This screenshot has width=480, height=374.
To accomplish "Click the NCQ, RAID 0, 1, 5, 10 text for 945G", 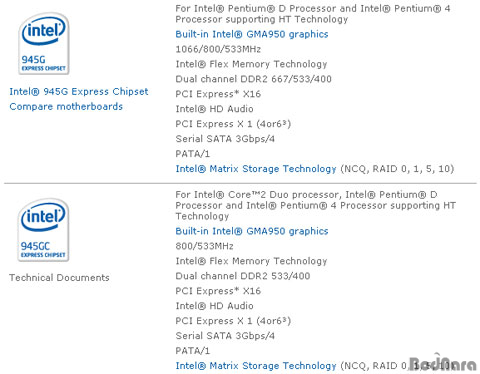I will click(x=397, y=169).
